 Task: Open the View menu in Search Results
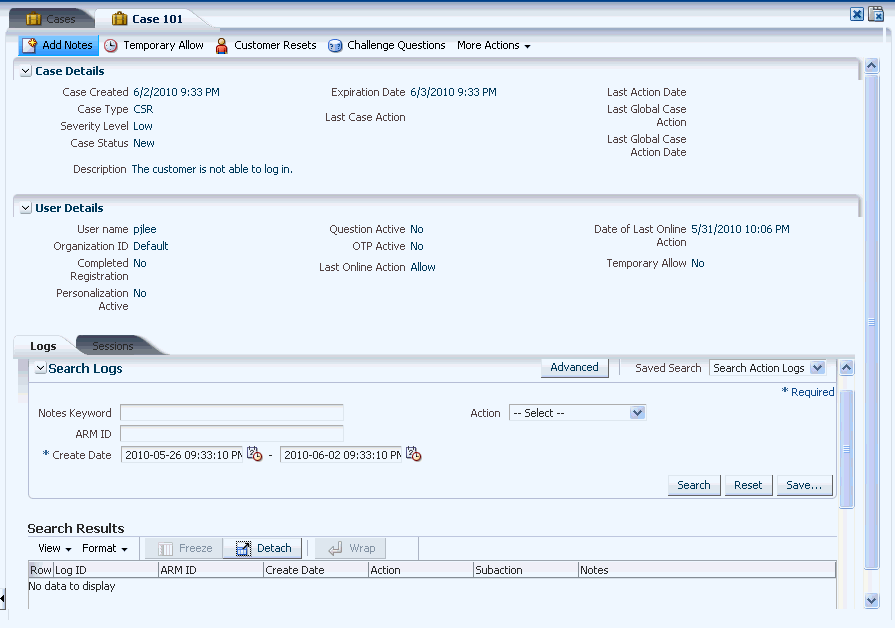48,548
